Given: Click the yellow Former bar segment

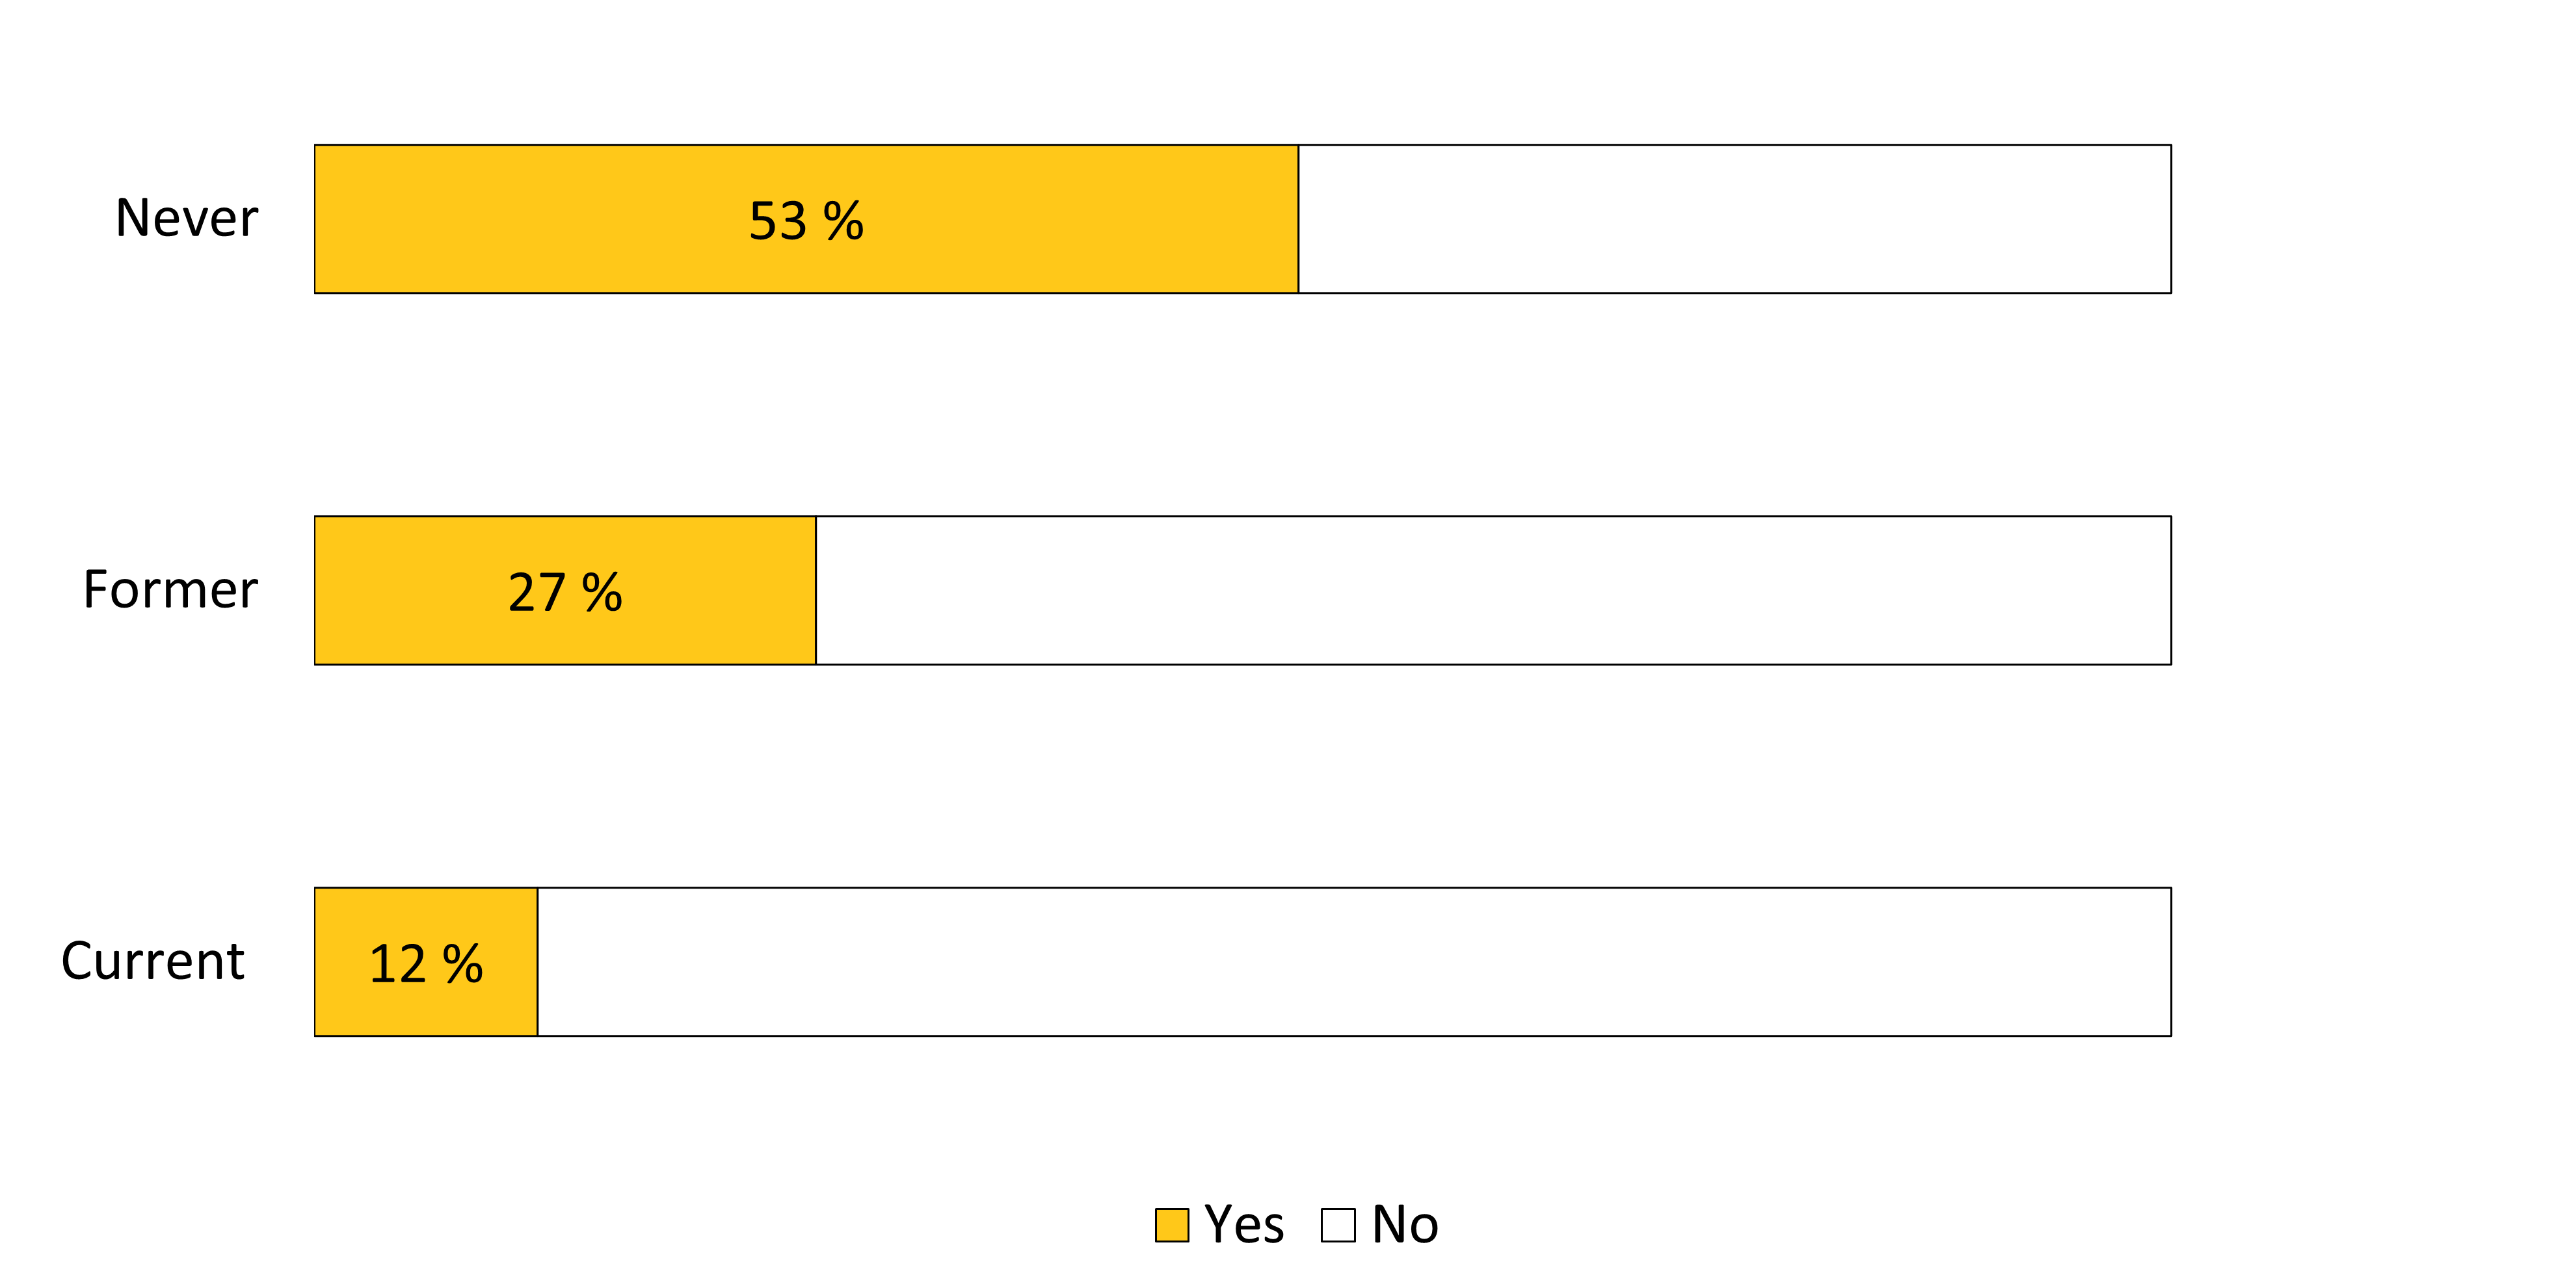Looking at the screenshot, I should pyautogui.click(x=565, y=590).
